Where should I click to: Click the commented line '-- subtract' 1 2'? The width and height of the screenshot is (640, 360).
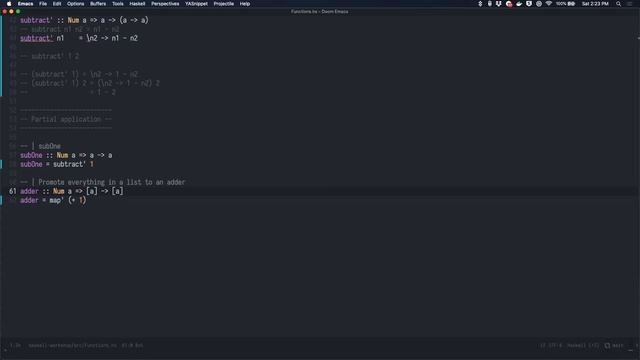point(49,56)
